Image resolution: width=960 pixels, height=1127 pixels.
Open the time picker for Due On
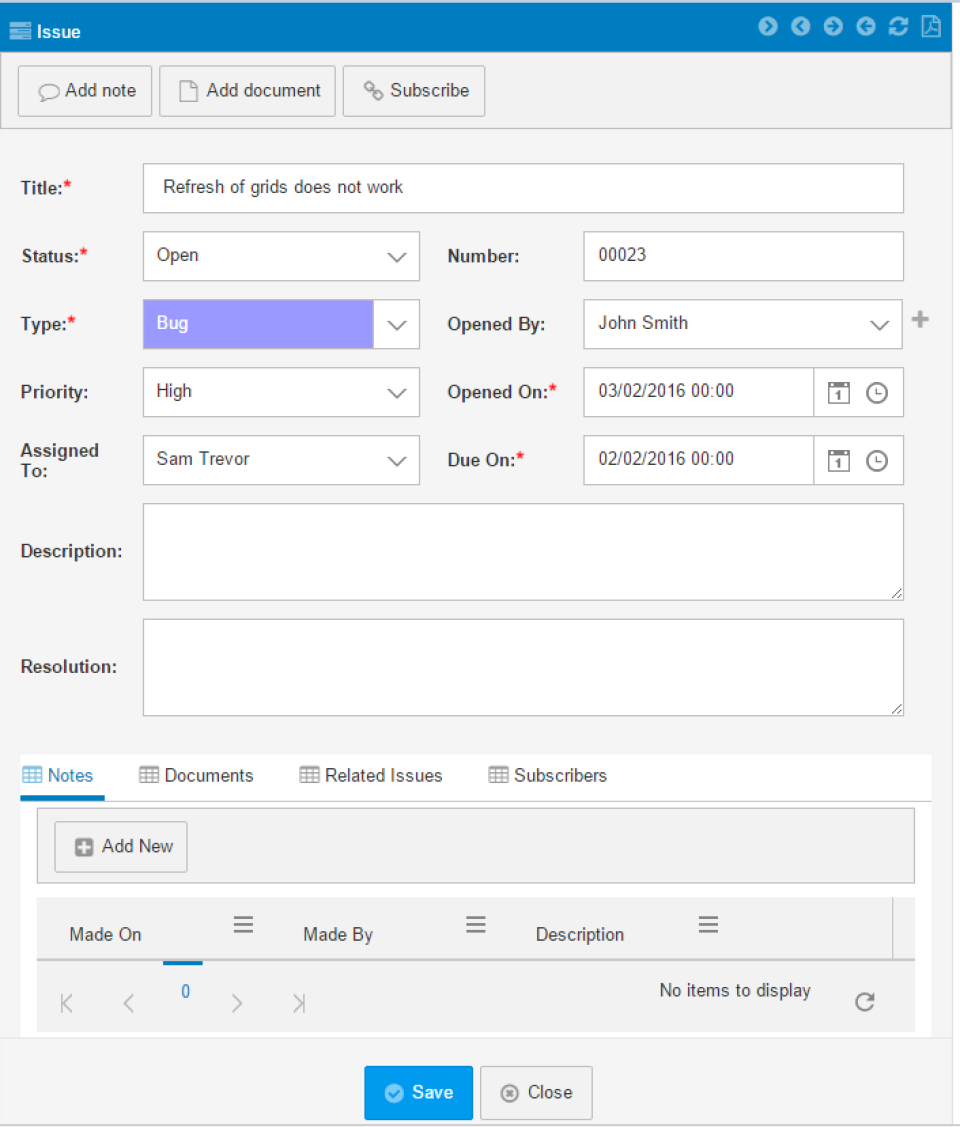(x=876, y=460)
